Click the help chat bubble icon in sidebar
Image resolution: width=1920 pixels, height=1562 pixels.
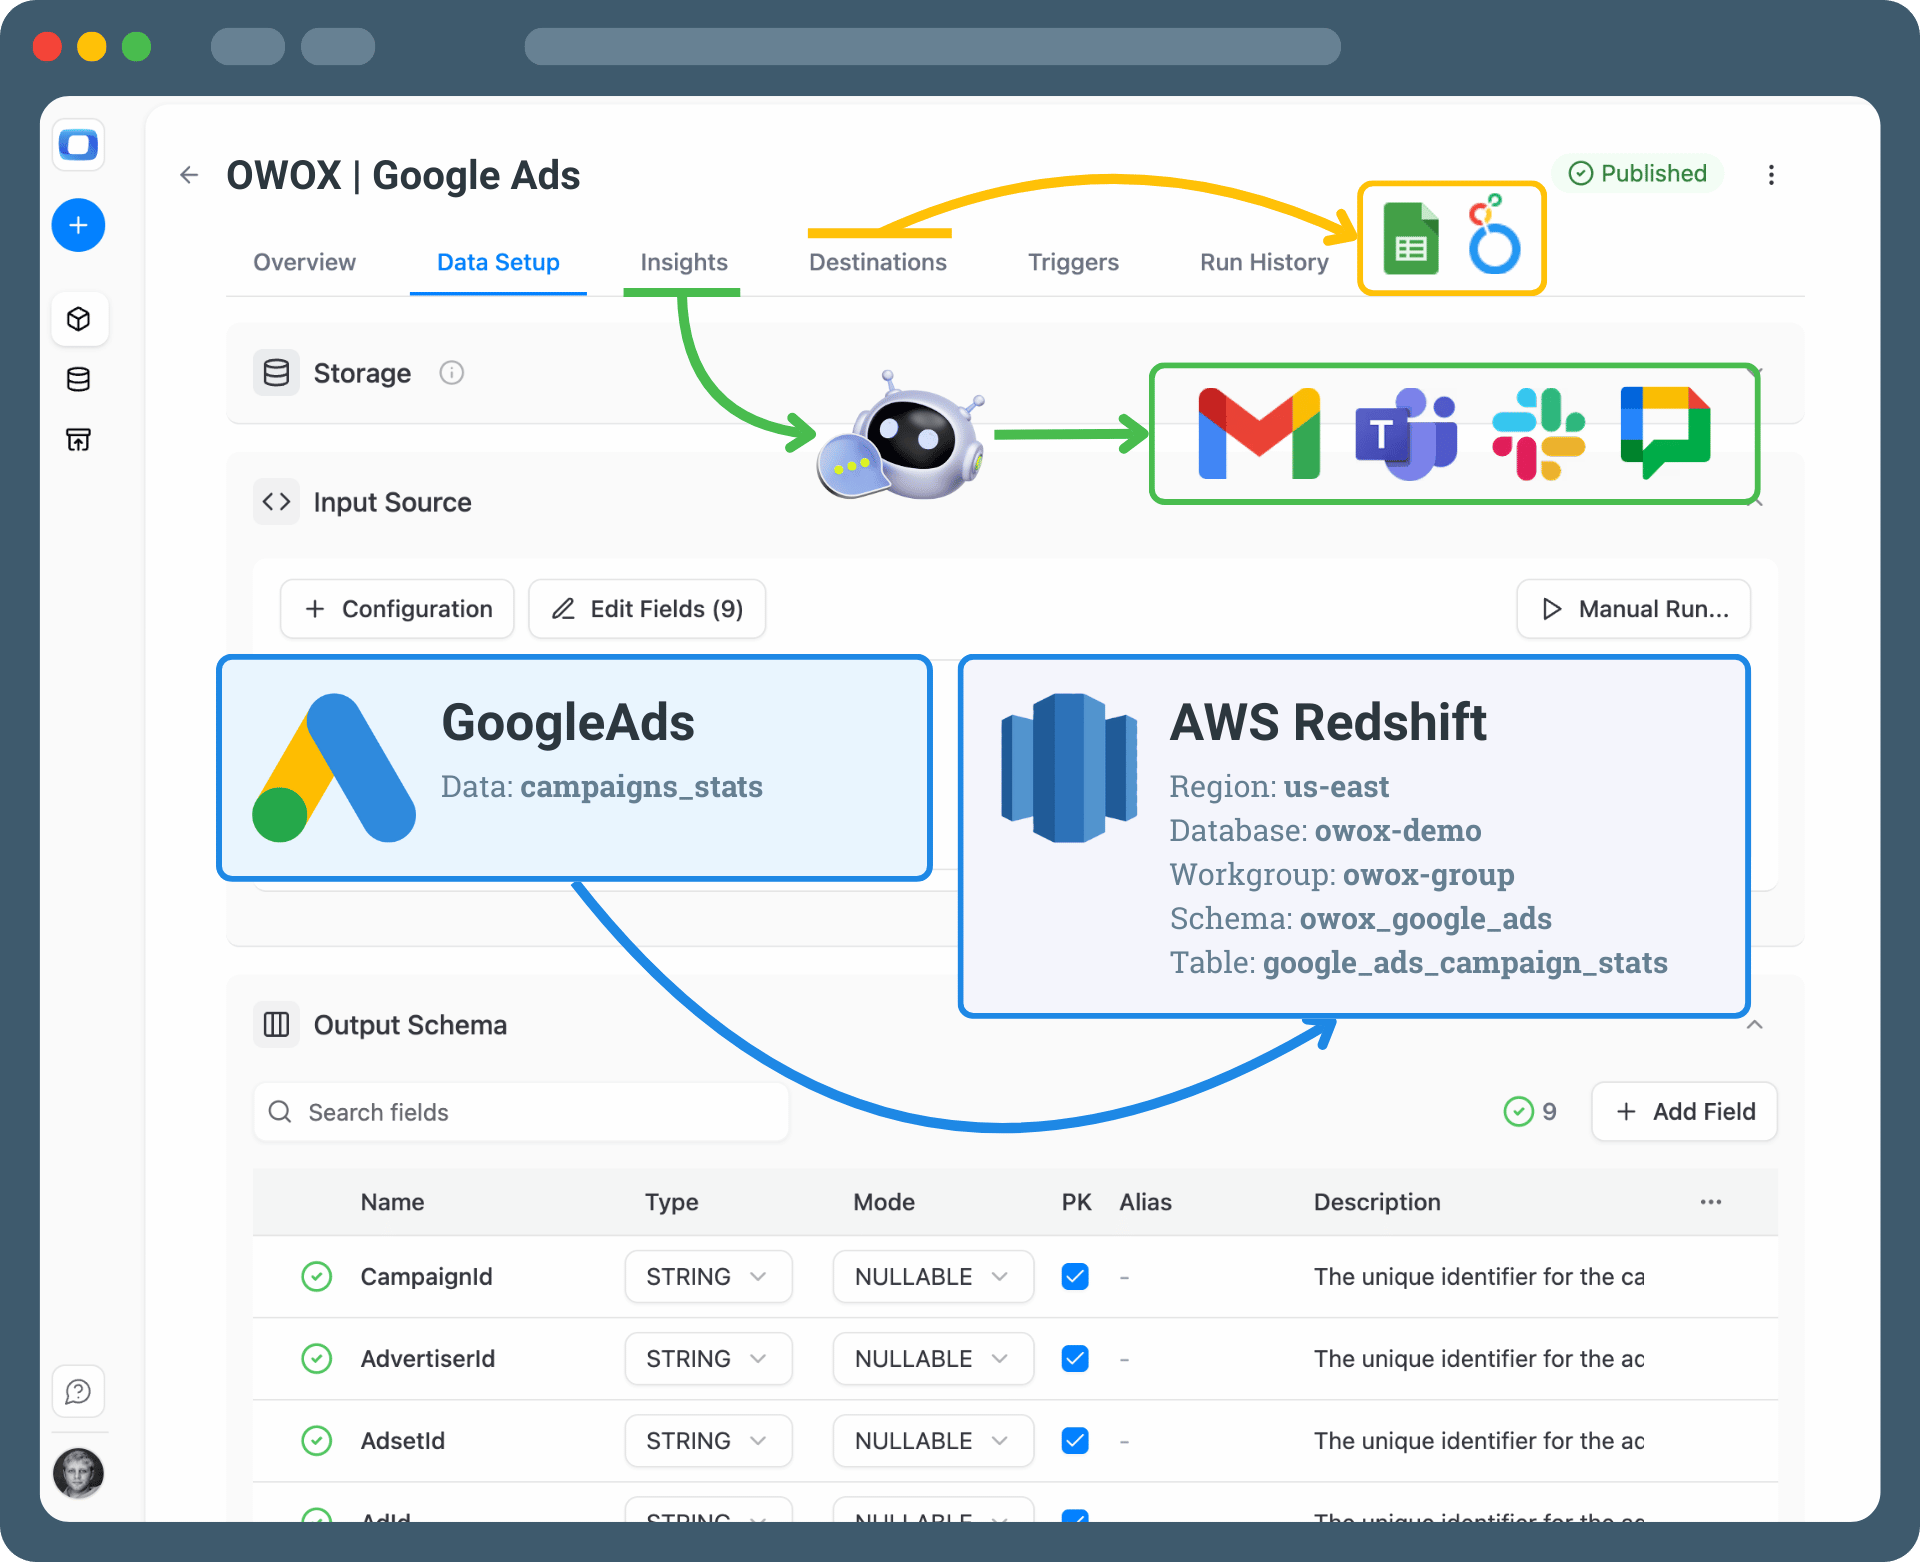coord(78,1391)
